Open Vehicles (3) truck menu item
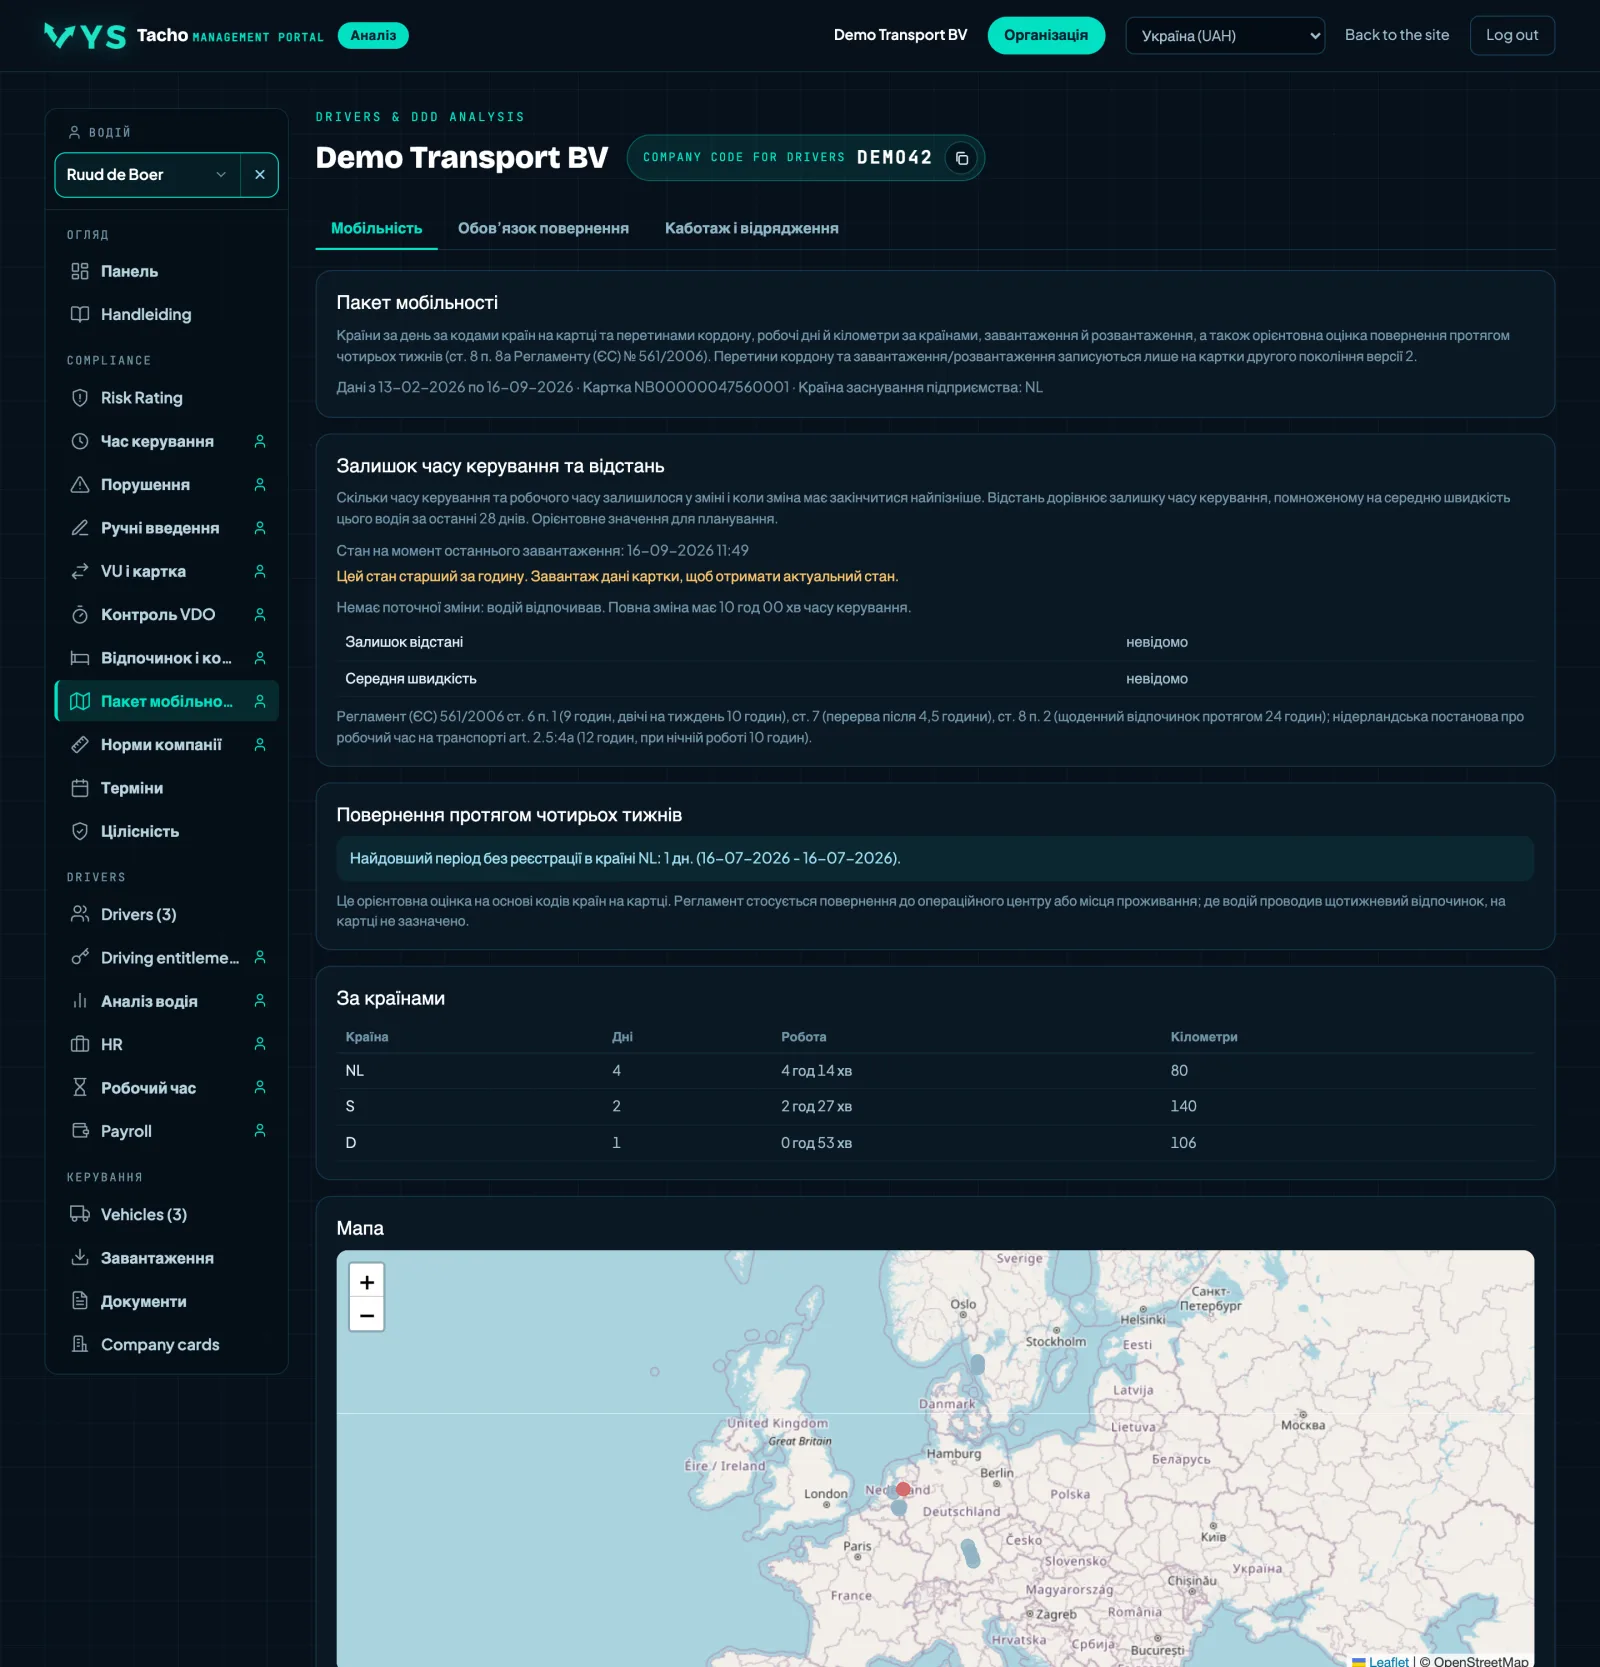 (166, 1214)
